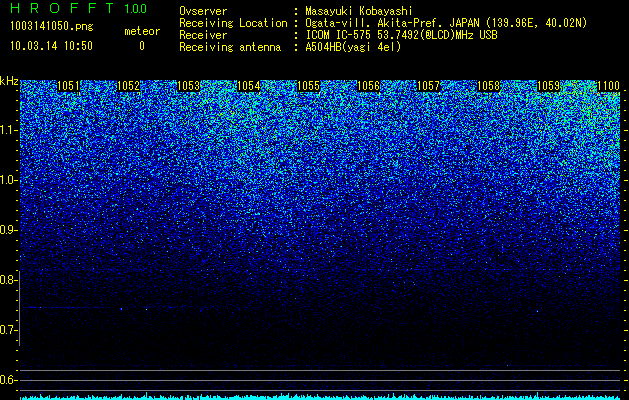Click the observer name Masayuki Kobayashi
This screenshot has height=400, width=629.
(359, 11)
